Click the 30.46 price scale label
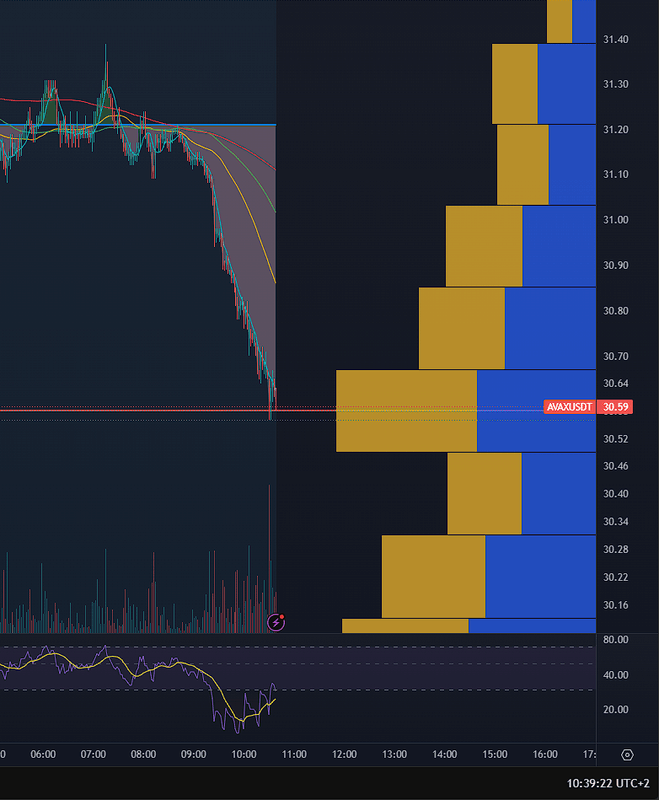The width and height of the screenshot is (659, 800). click(x=616, y=466)
